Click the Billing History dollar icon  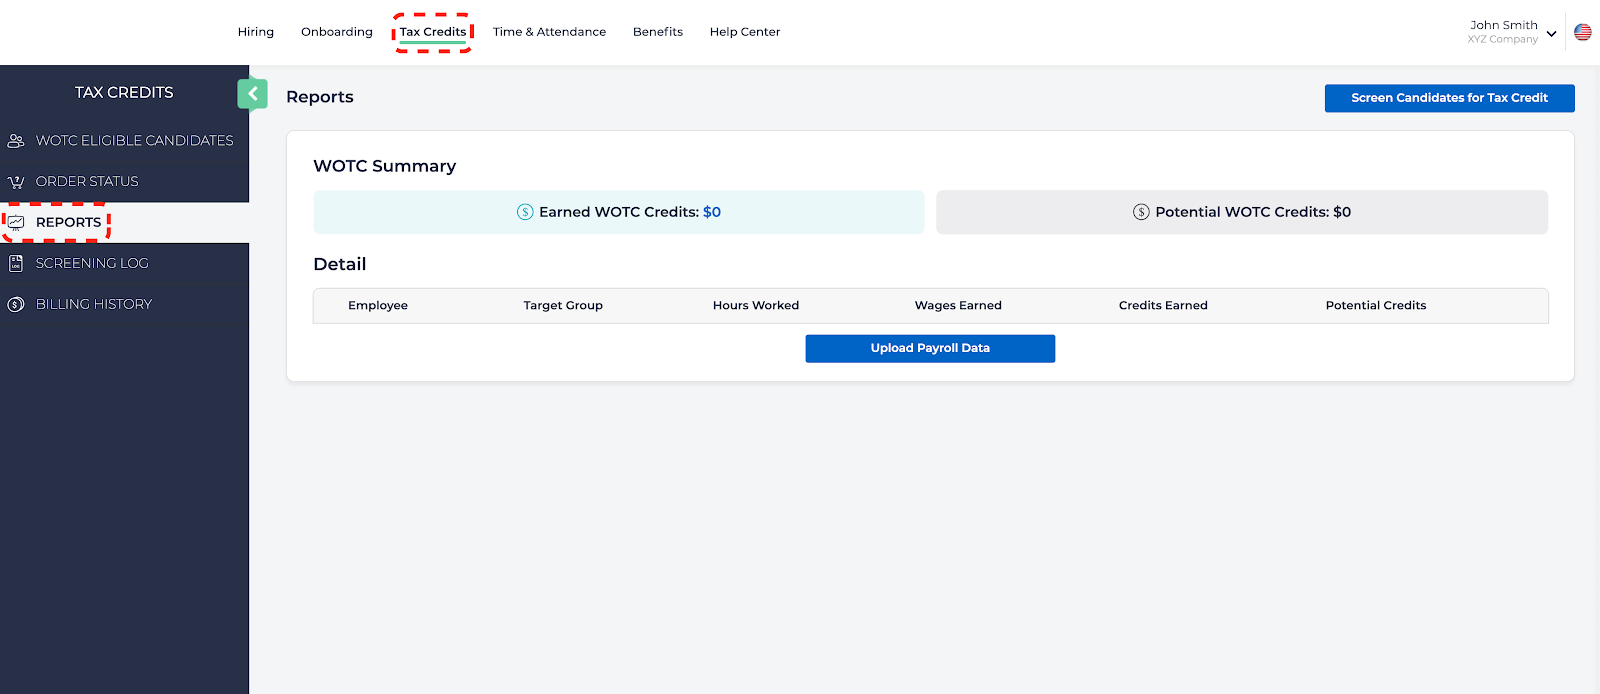click(x=16, y=305)
